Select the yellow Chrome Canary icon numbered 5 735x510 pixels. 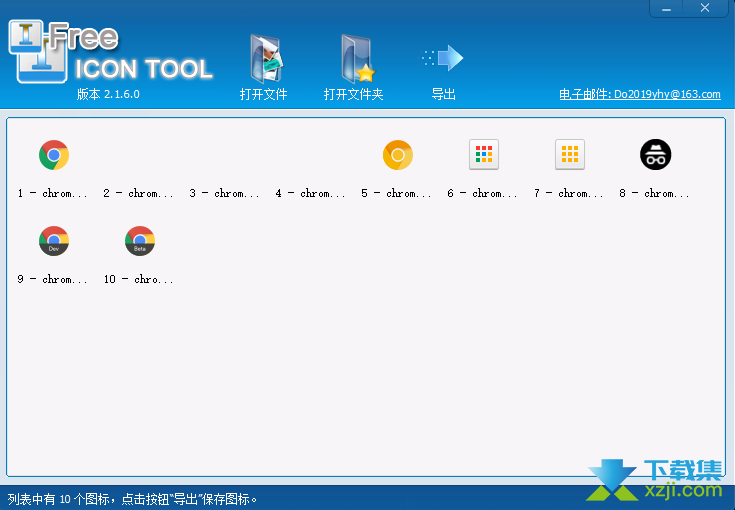pos(398,155)
